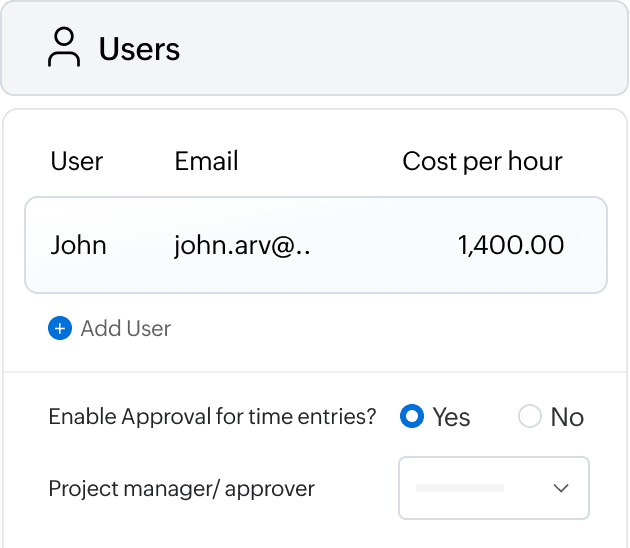Click the chevron arrow in approver dropdown
Screen dimensions: 630x548
point(561,488)
